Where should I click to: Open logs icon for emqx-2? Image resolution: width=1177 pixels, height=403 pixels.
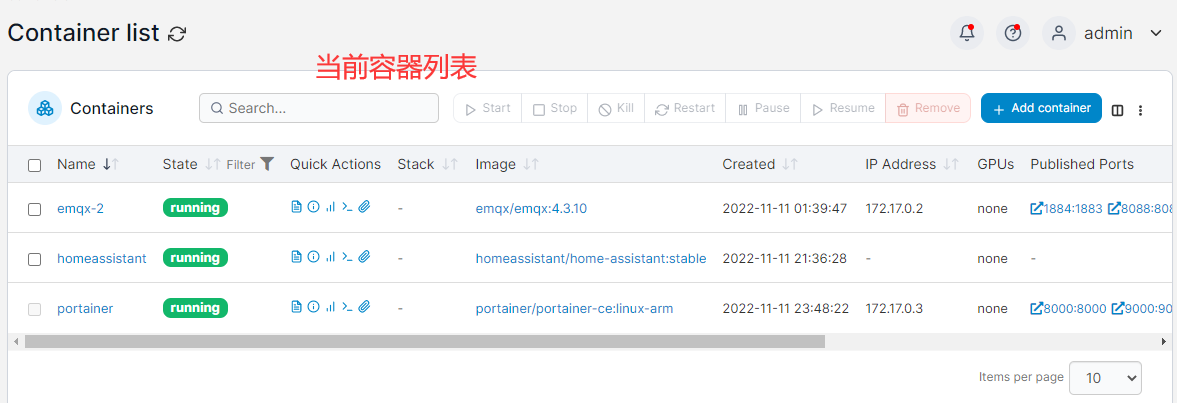click(297, 207)
